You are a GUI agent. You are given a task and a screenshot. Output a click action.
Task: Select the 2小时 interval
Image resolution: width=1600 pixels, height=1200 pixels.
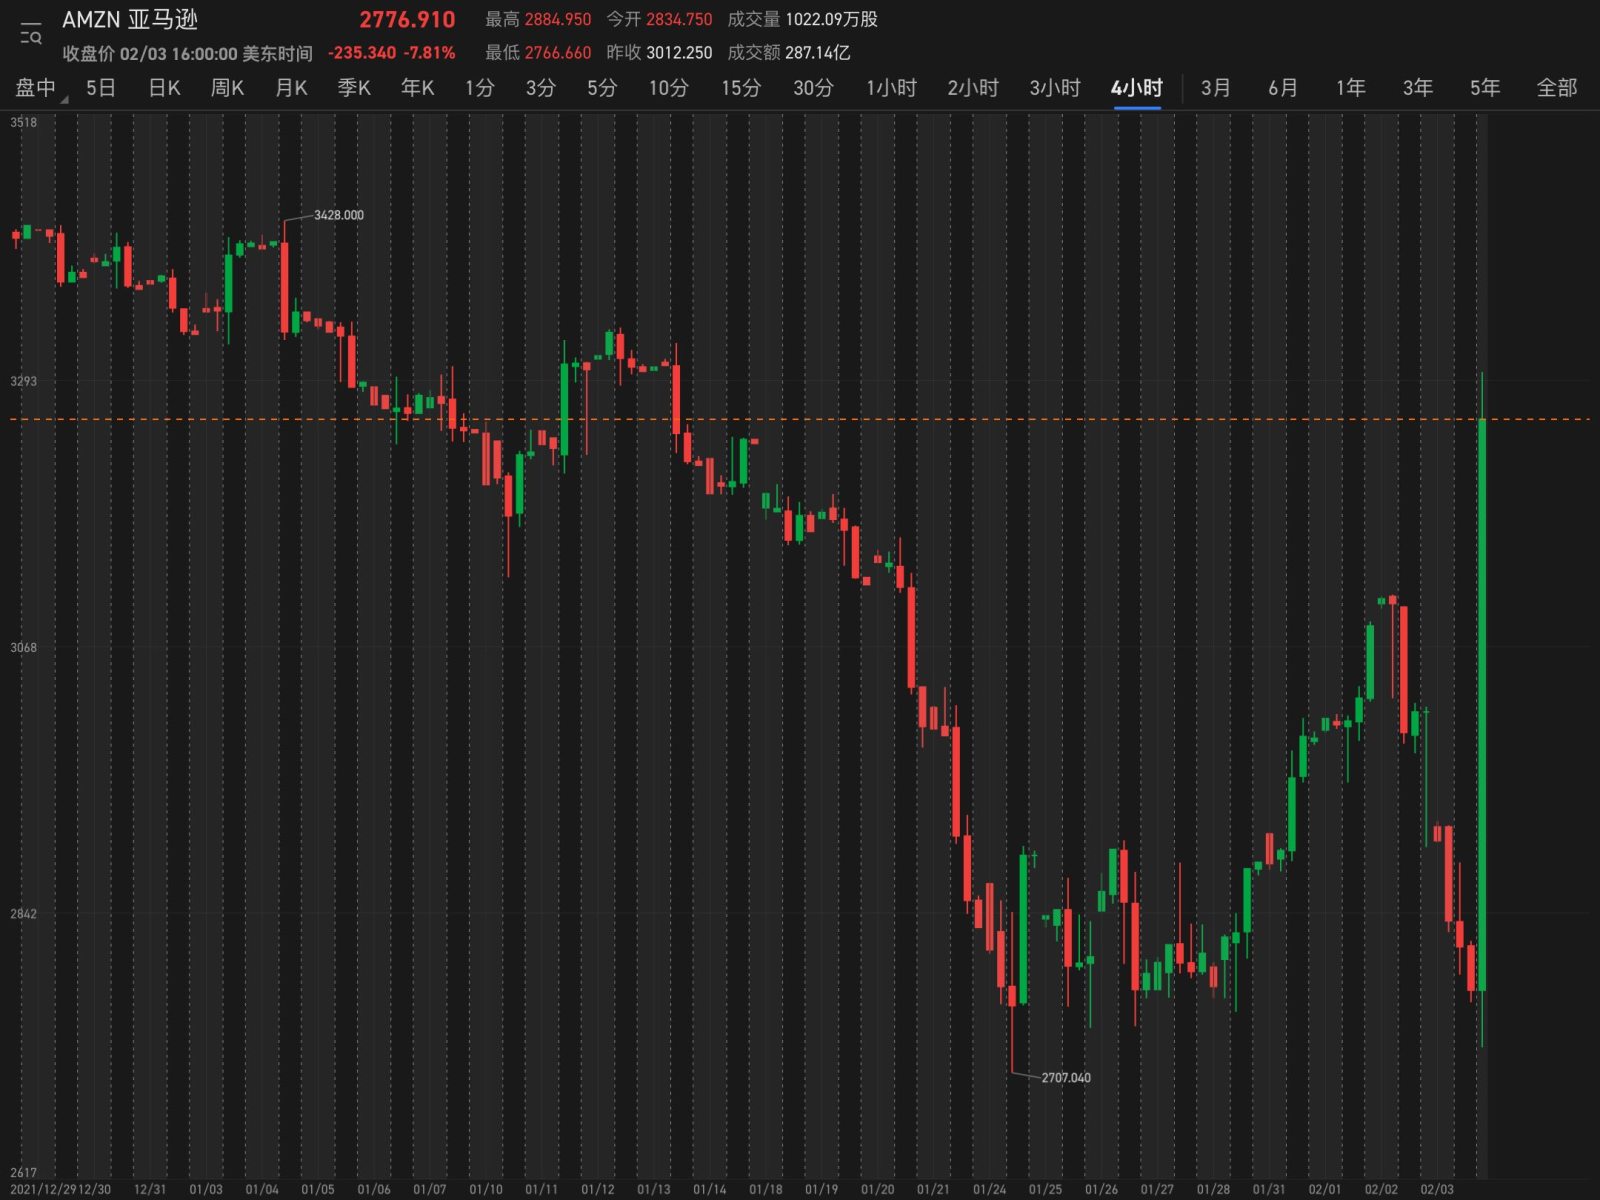tap(973, 88)
